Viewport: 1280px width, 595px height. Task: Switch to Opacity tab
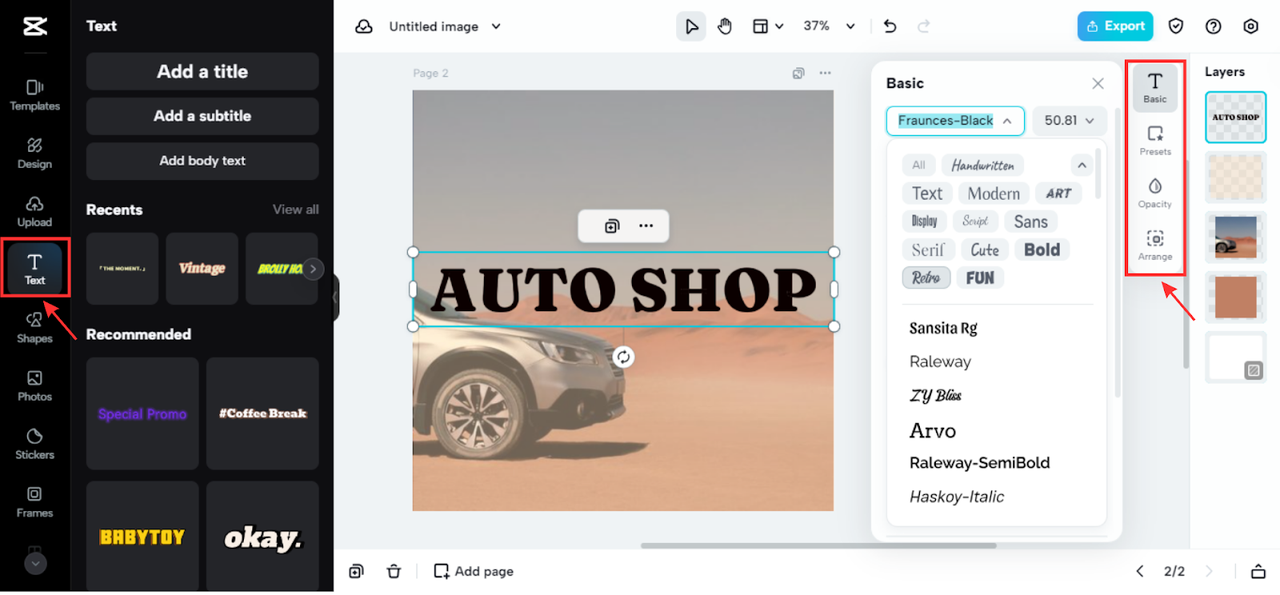tap(1155, 192)
